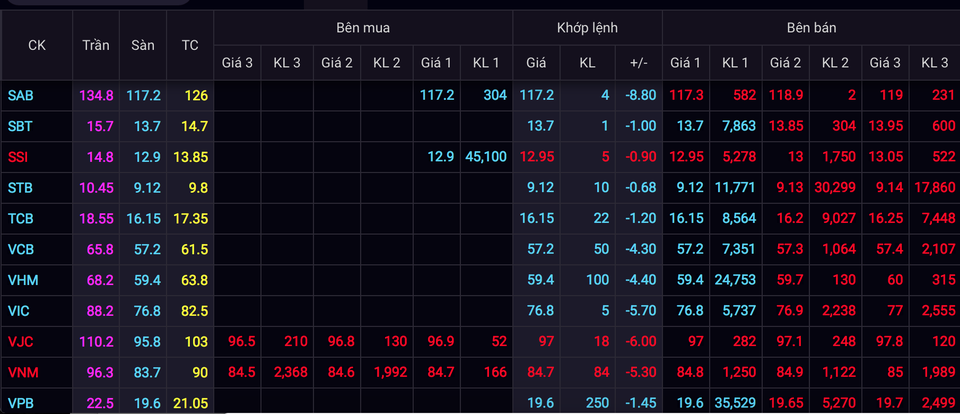Select the VPB stock code
Screen dimensions: 960x414
tap(20, 404)
